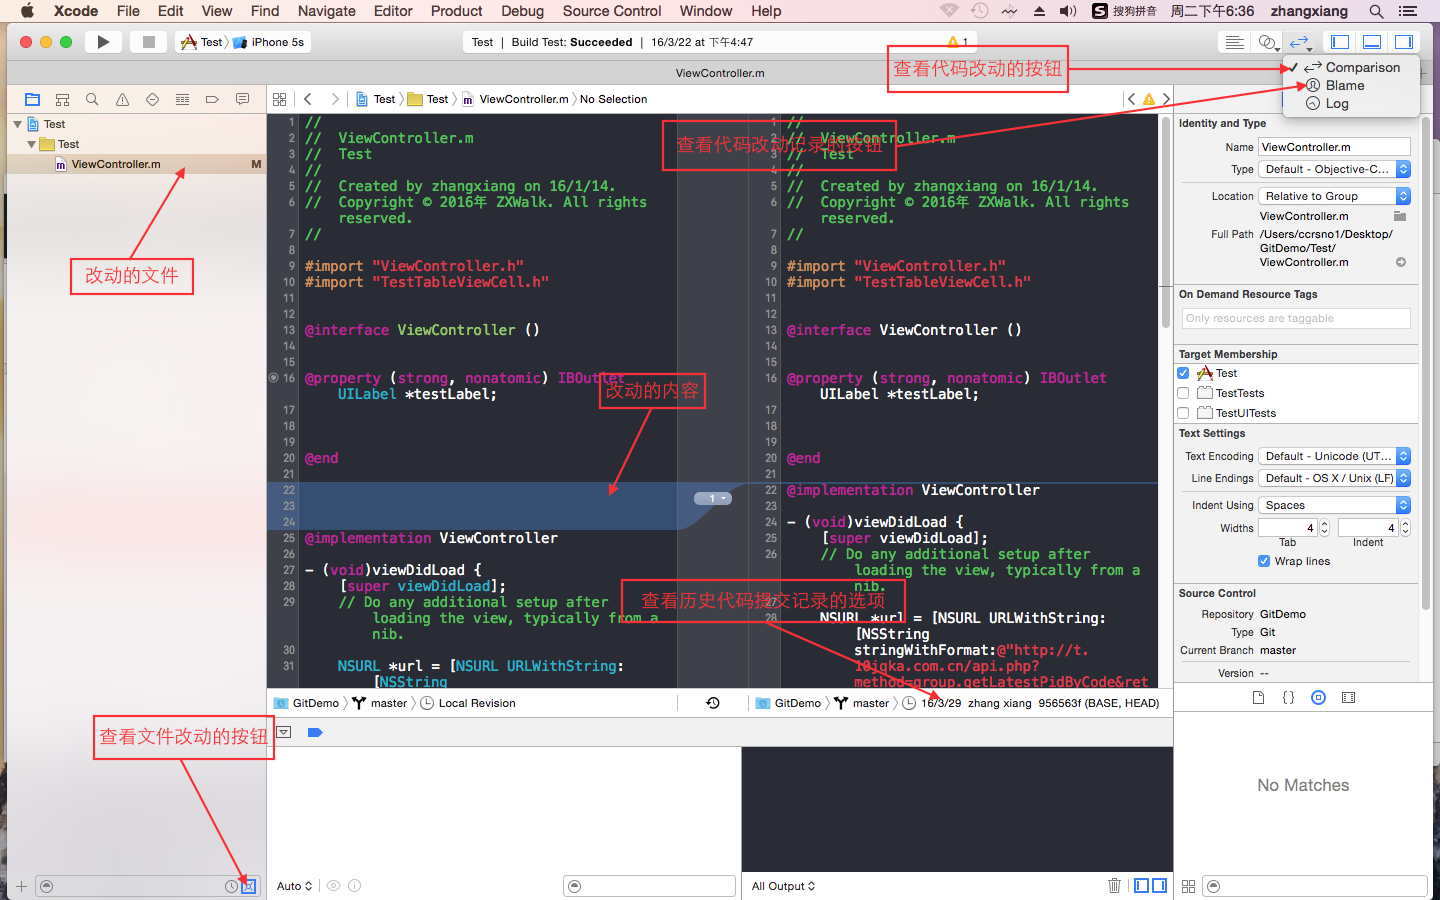
Task: Toggle the Wrap lines checkbox
Action: pos(1264,561)
